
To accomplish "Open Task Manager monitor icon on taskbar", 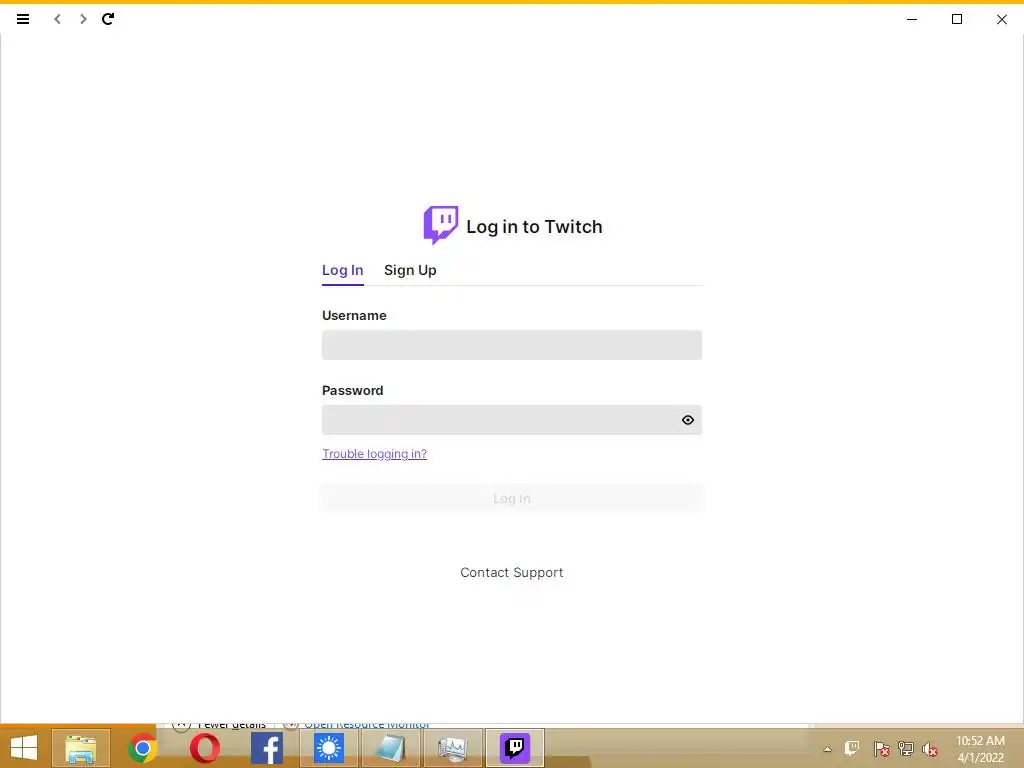I will coord(453,748).
